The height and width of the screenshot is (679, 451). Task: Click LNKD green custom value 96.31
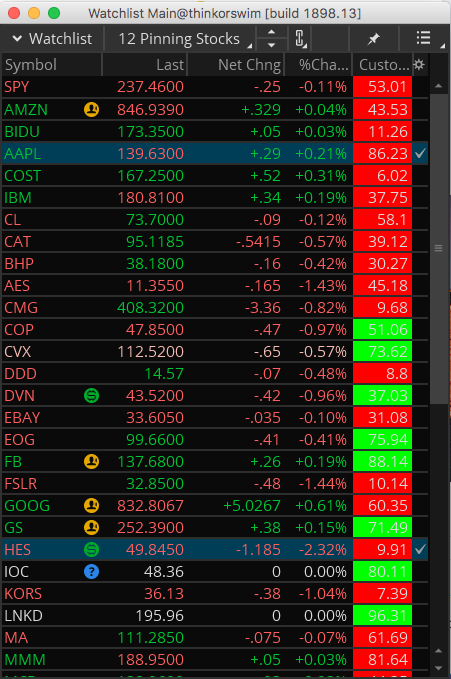pos(382,615)
